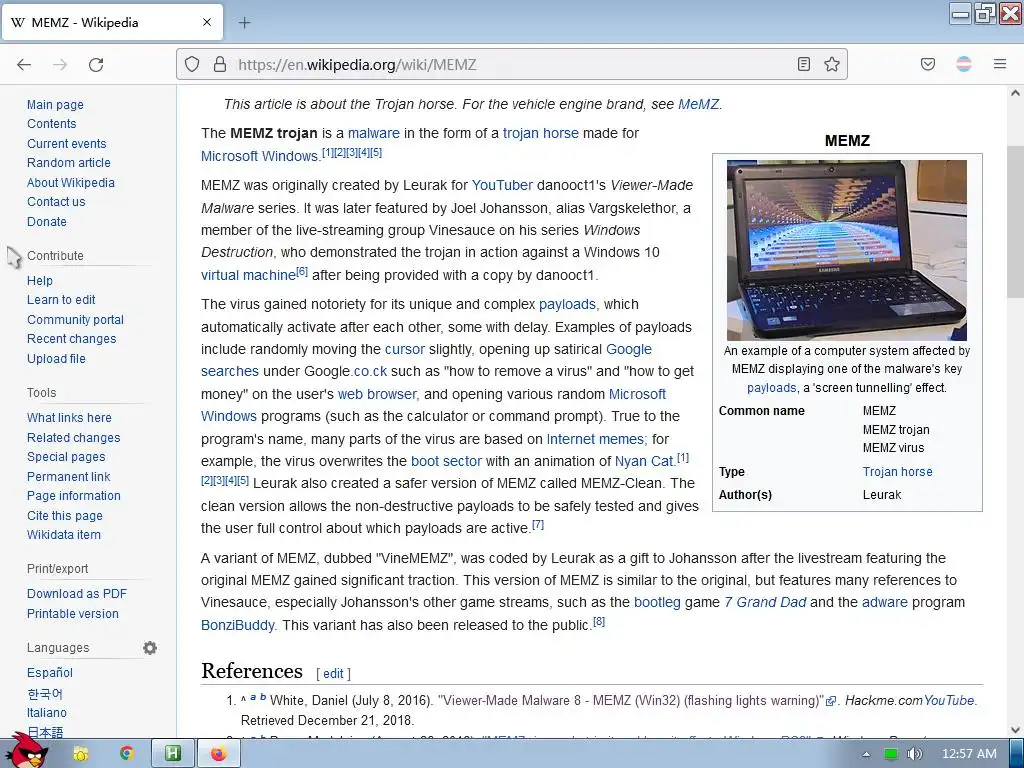Open a Random article
The image size is (1024, 768).
[69, 163]
